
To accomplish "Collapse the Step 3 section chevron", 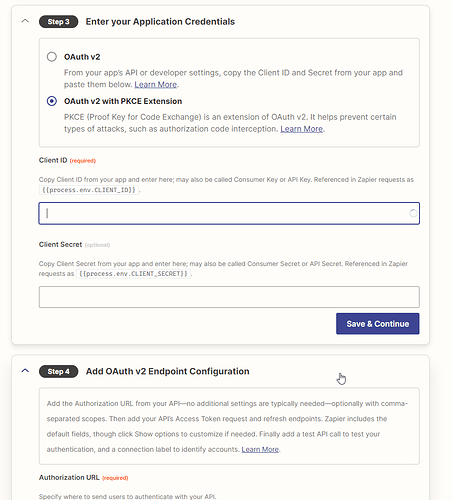I will pyautogui.click(x=25, y=21).
